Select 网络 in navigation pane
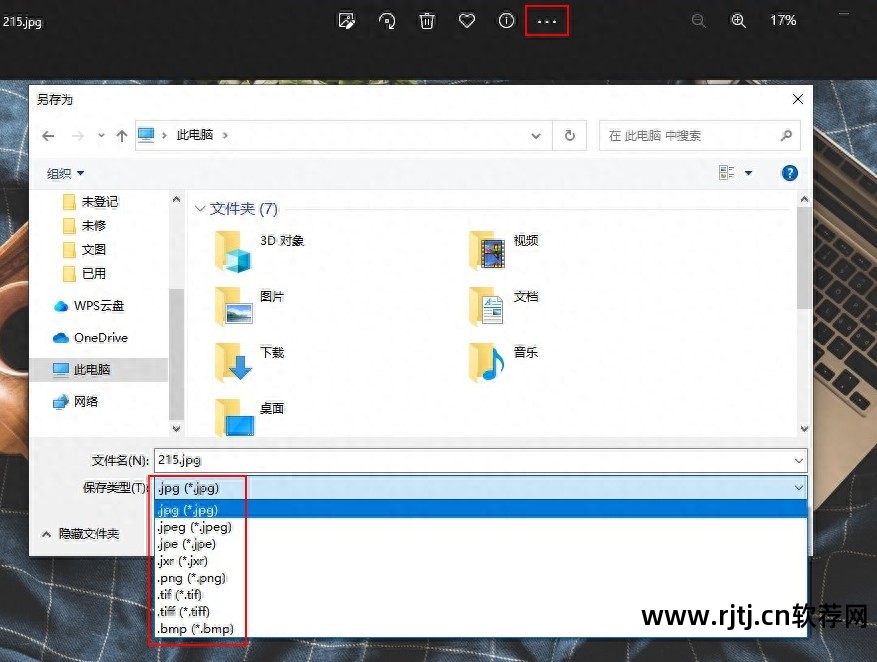The height and width of the screenshot is (662, 877). (x=75, y=401)
